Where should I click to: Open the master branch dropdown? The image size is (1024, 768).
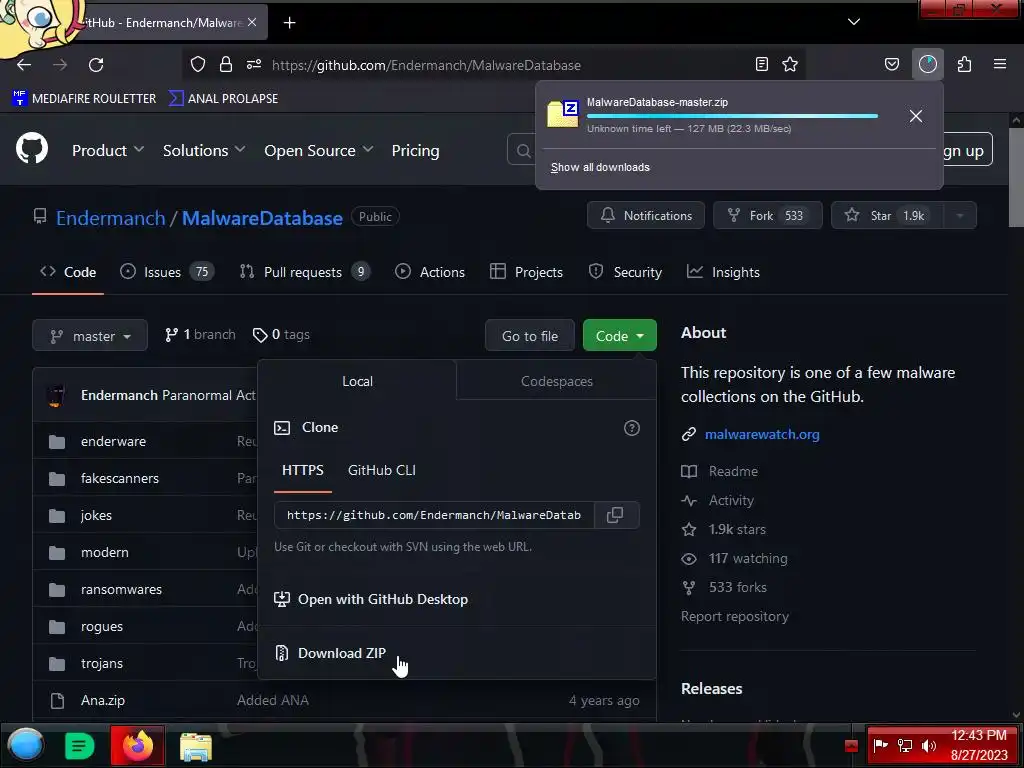(x=90, y=336)
